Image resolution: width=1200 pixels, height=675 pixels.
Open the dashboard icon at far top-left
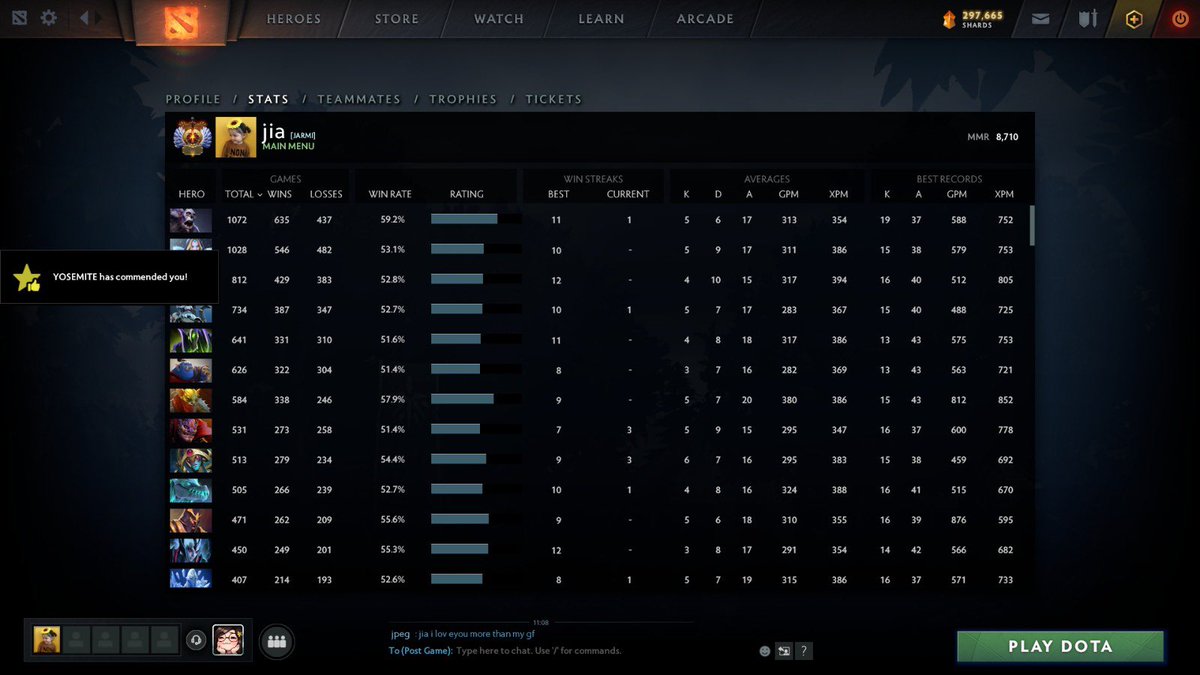(x=20, y=18)
